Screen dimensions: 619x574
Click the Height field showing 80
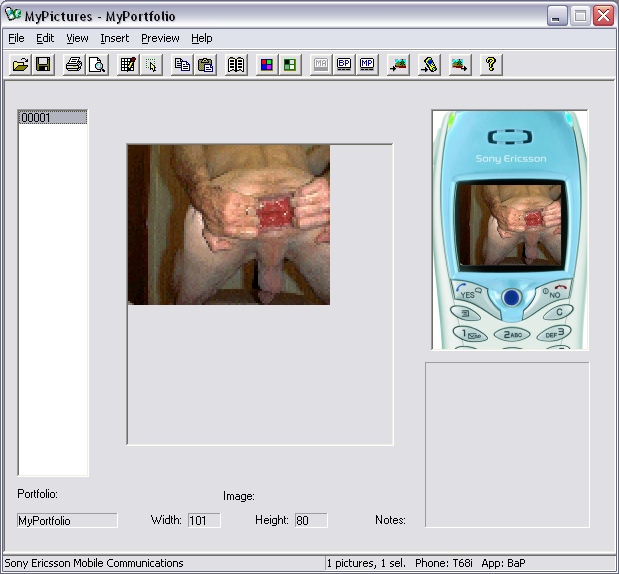[x=311, y=520]
